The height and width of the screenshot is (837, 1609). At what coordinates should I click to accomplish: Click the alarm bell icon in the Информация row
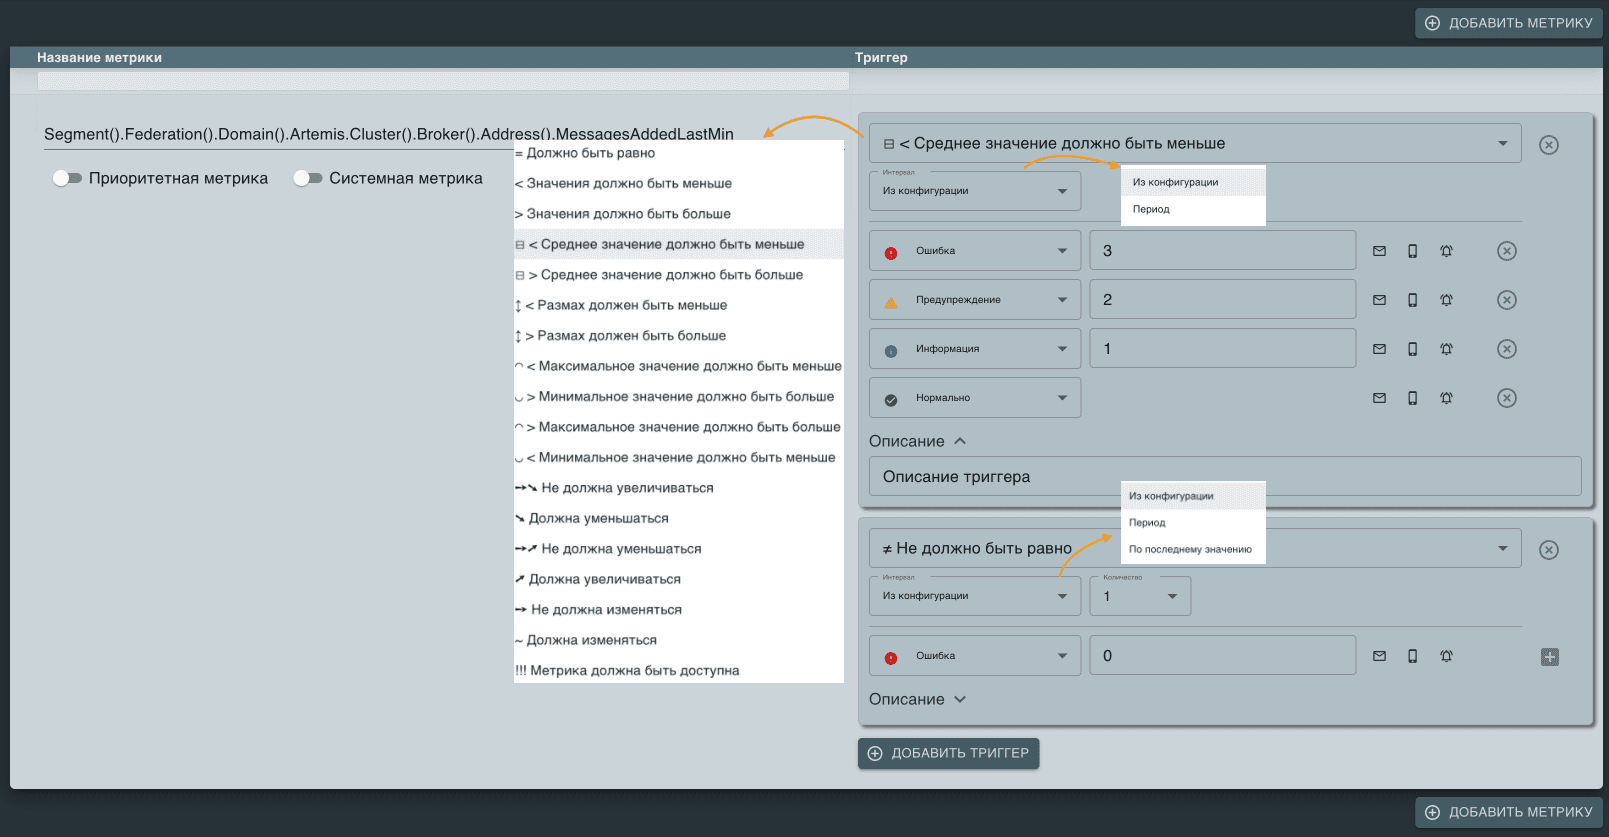click(1446, 349)
